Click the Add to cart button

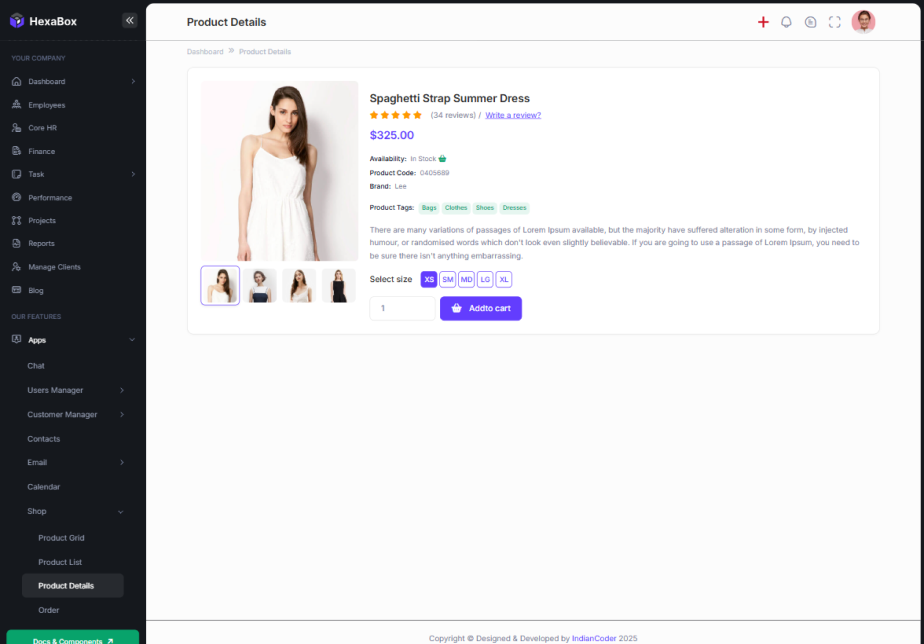481,308
